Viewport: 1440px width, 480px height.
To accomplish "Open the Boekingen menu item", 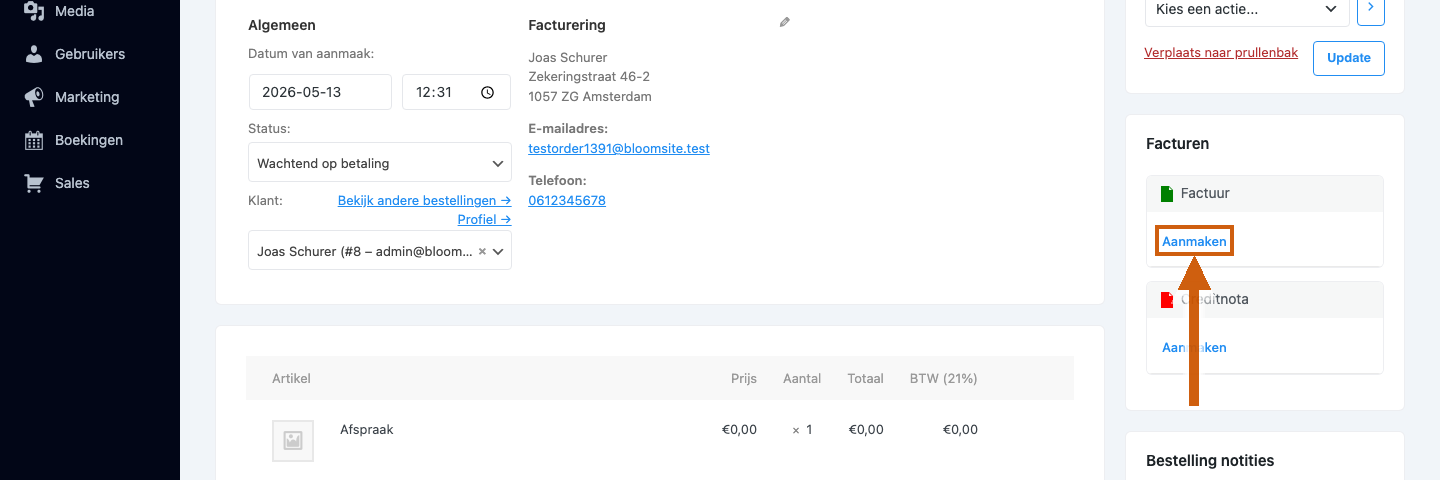I will (89, 140).
